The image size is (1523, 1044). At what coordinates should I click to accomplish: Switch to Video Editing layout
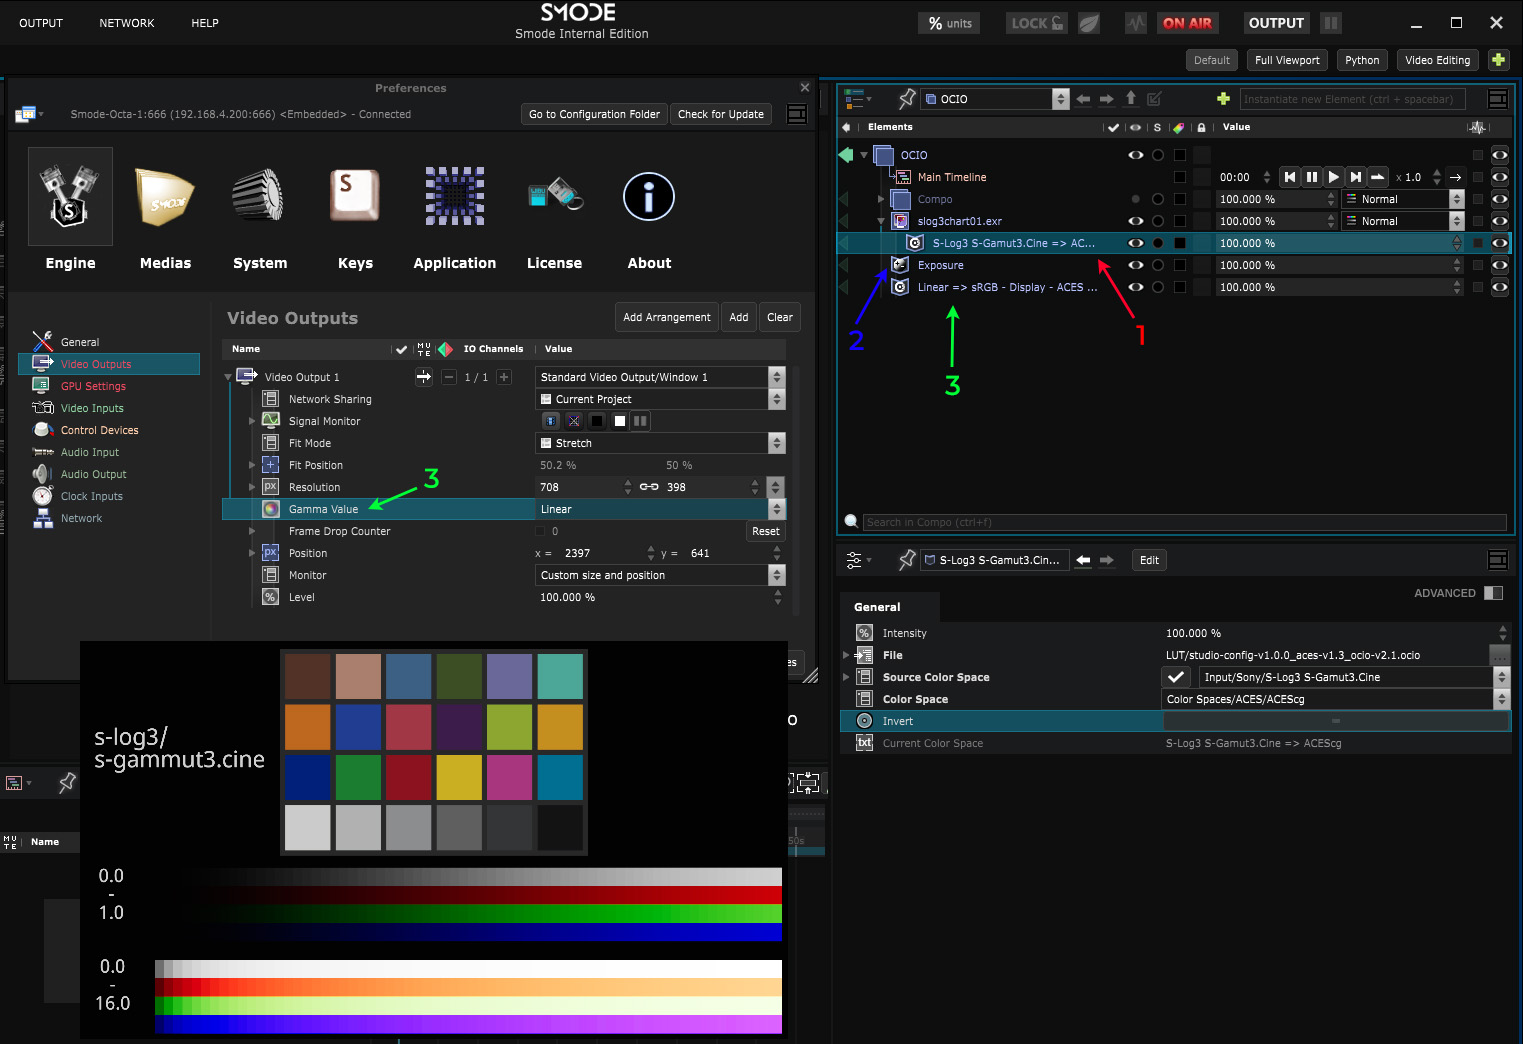pyautogui.click(x=1437, y=60)
